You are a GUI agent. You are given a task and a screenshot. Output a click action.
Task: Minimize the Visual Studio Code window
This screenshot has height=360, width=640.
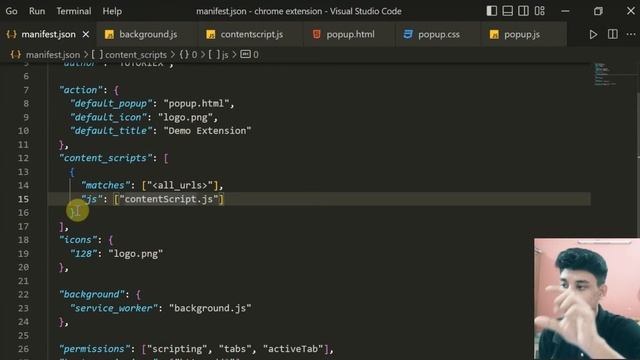[565, 11]
